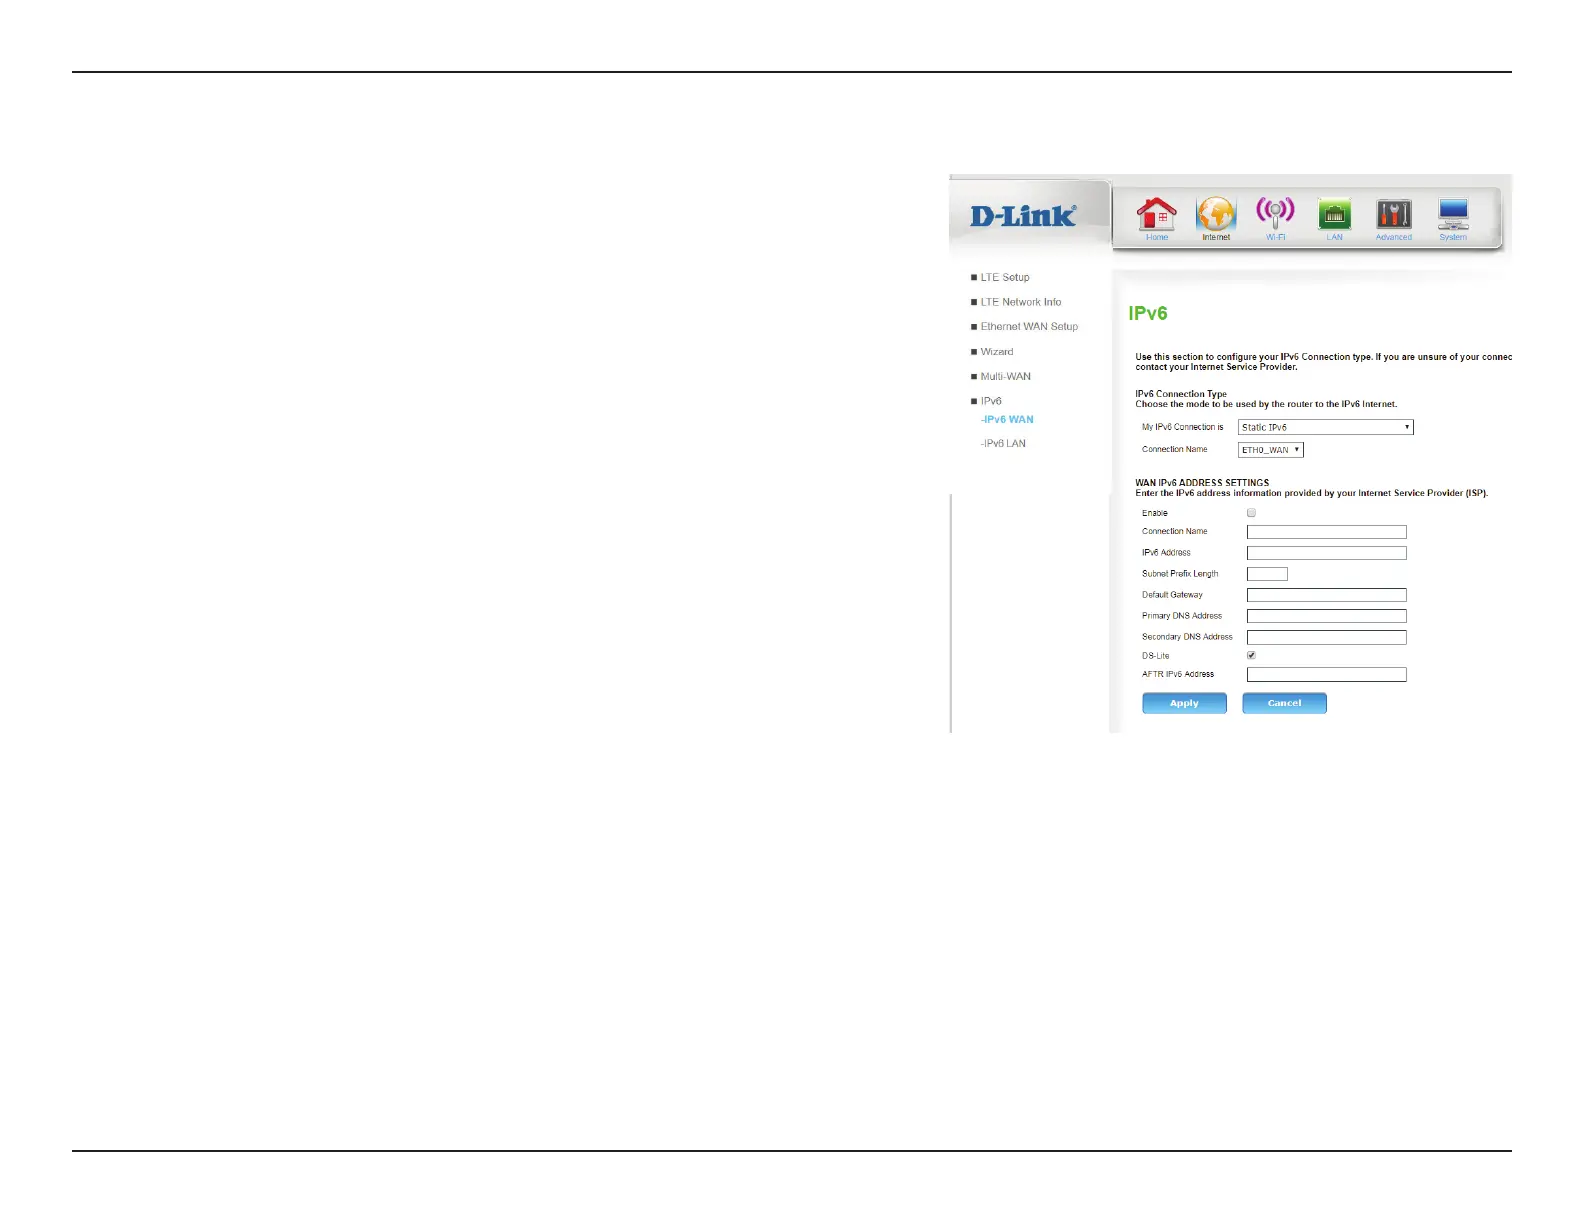Screen dimensions: 1584x1224
Task: Click the System monitor icon
Action: 1453,215
